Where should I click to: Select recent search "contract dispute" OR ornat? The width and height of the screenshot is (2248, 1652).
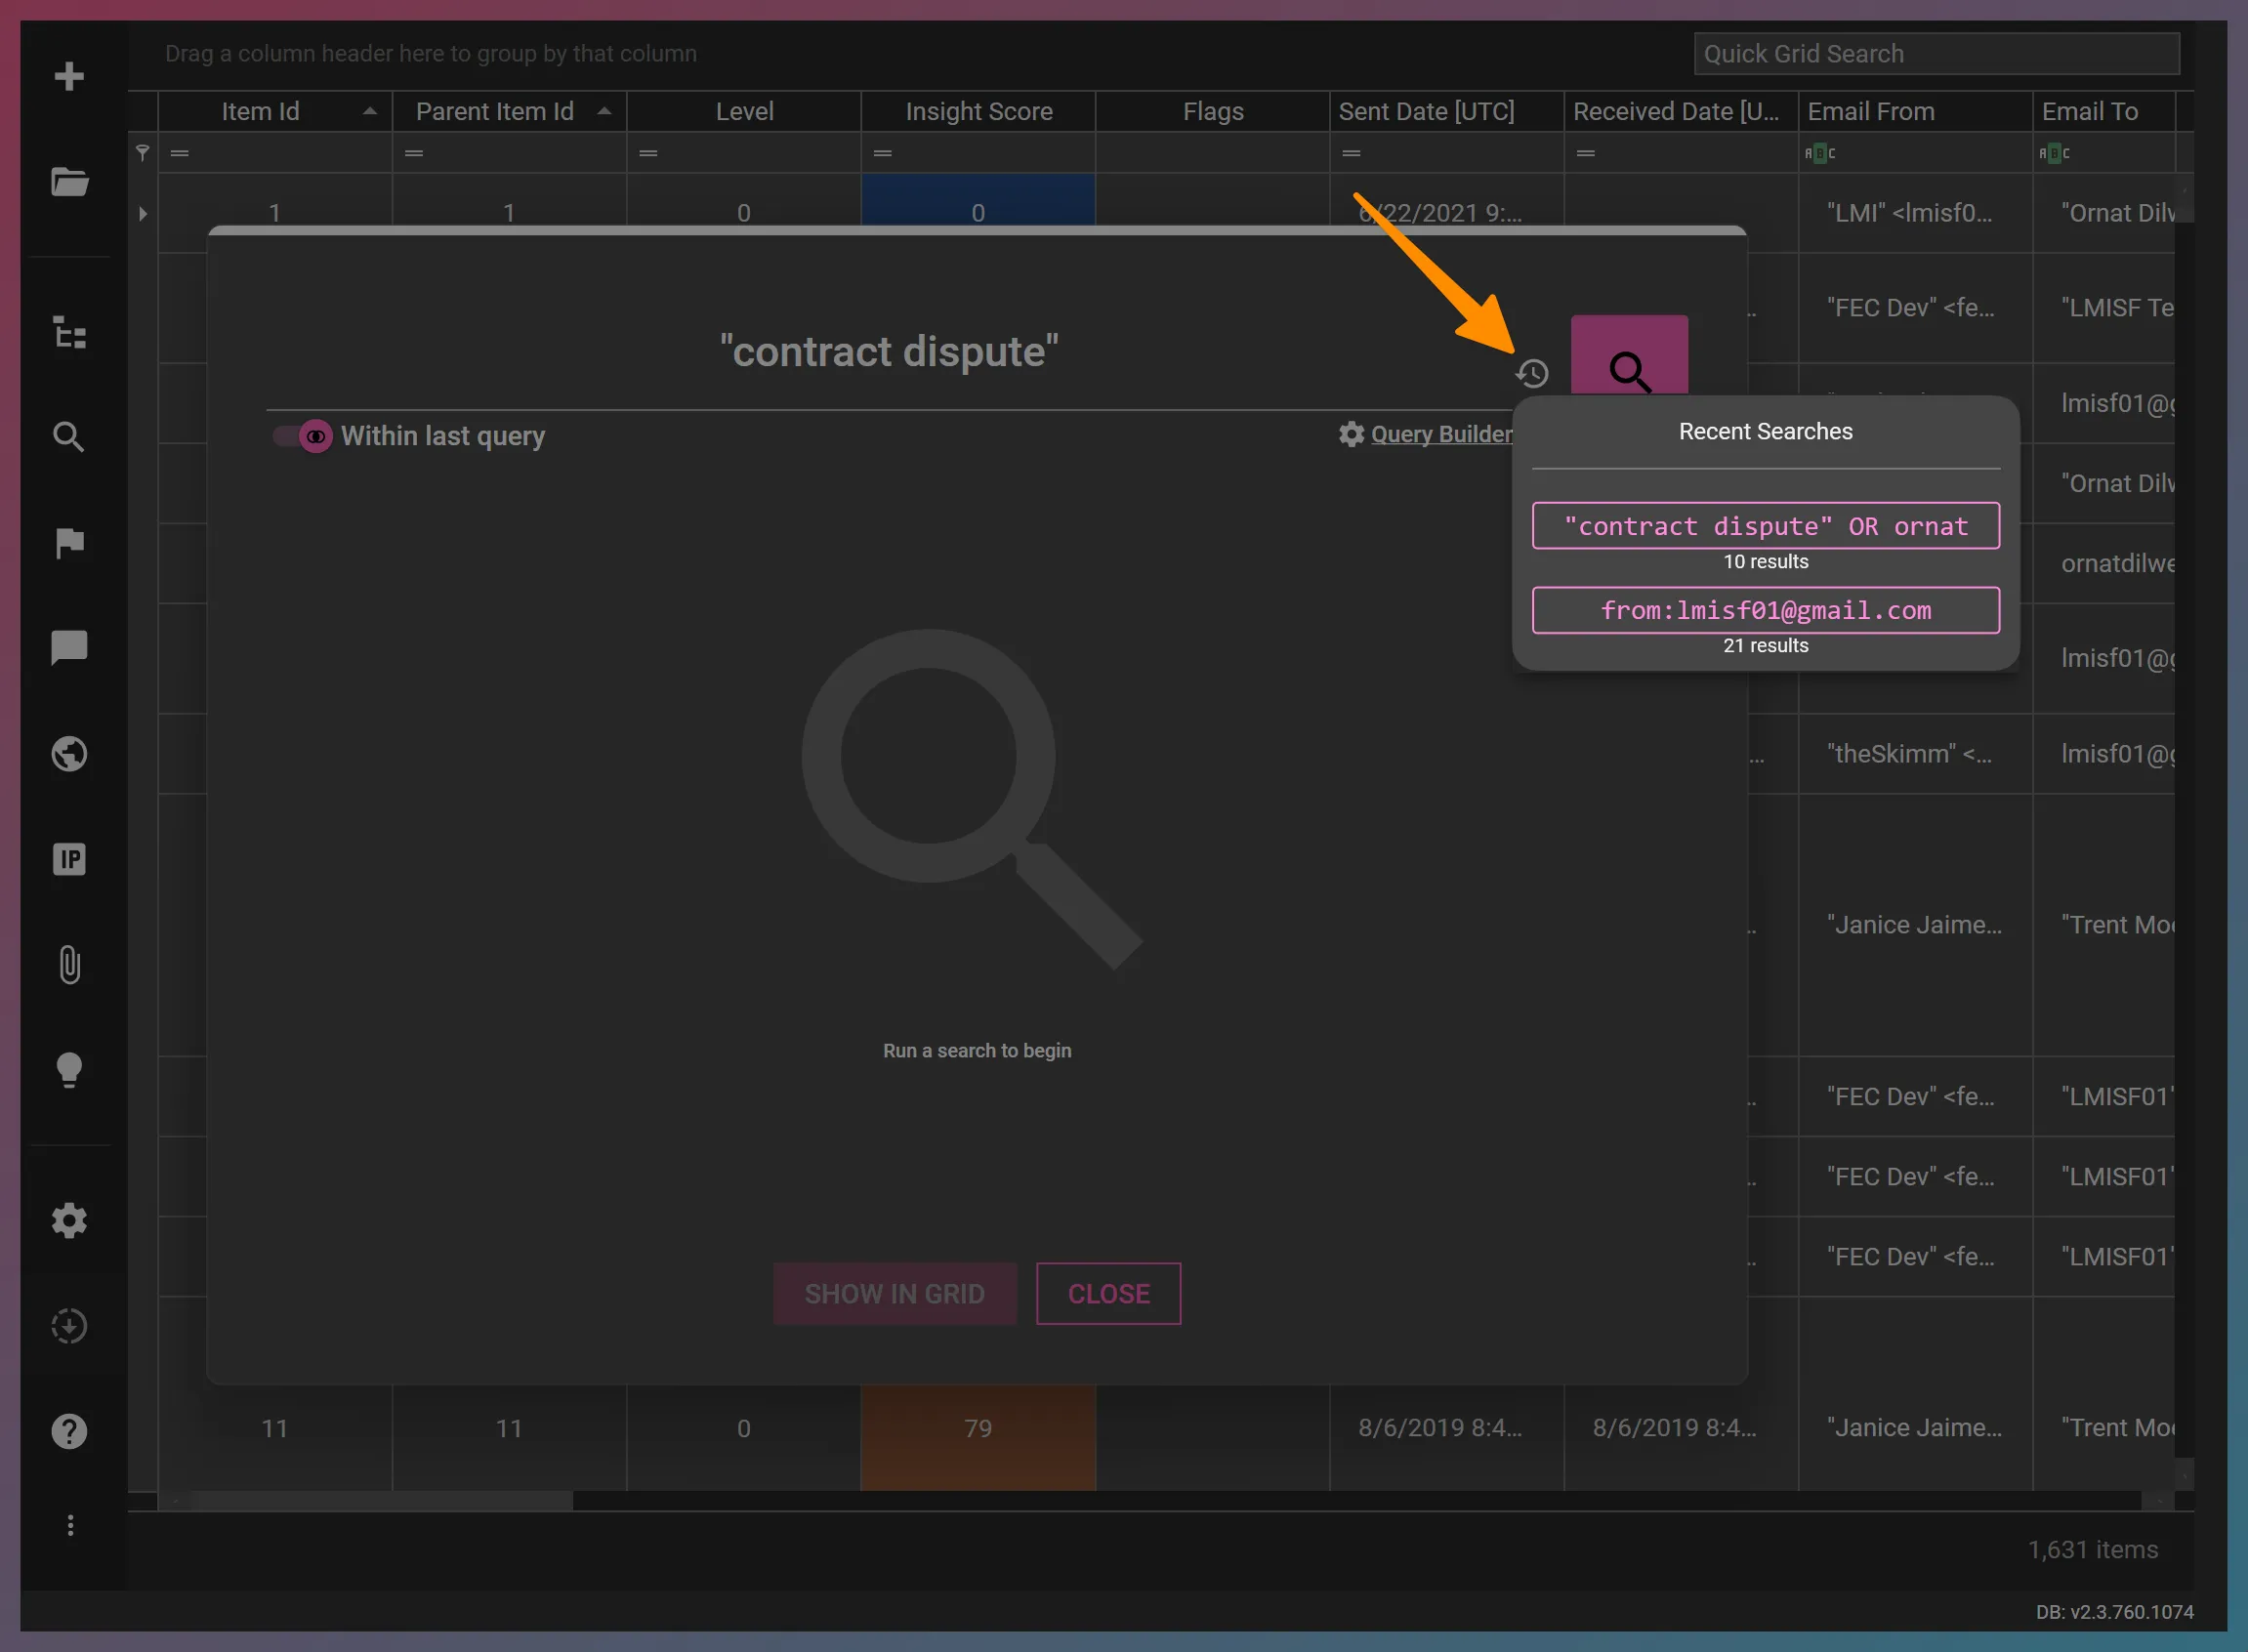click(x=1765, y=526)
